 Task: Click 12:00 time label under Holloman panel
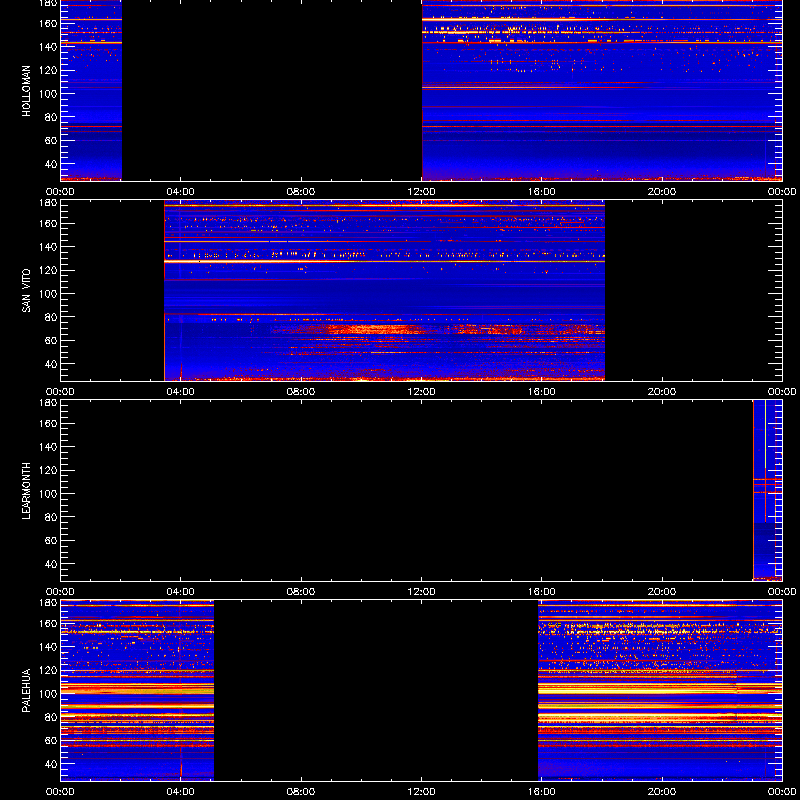tap(421, 192)
